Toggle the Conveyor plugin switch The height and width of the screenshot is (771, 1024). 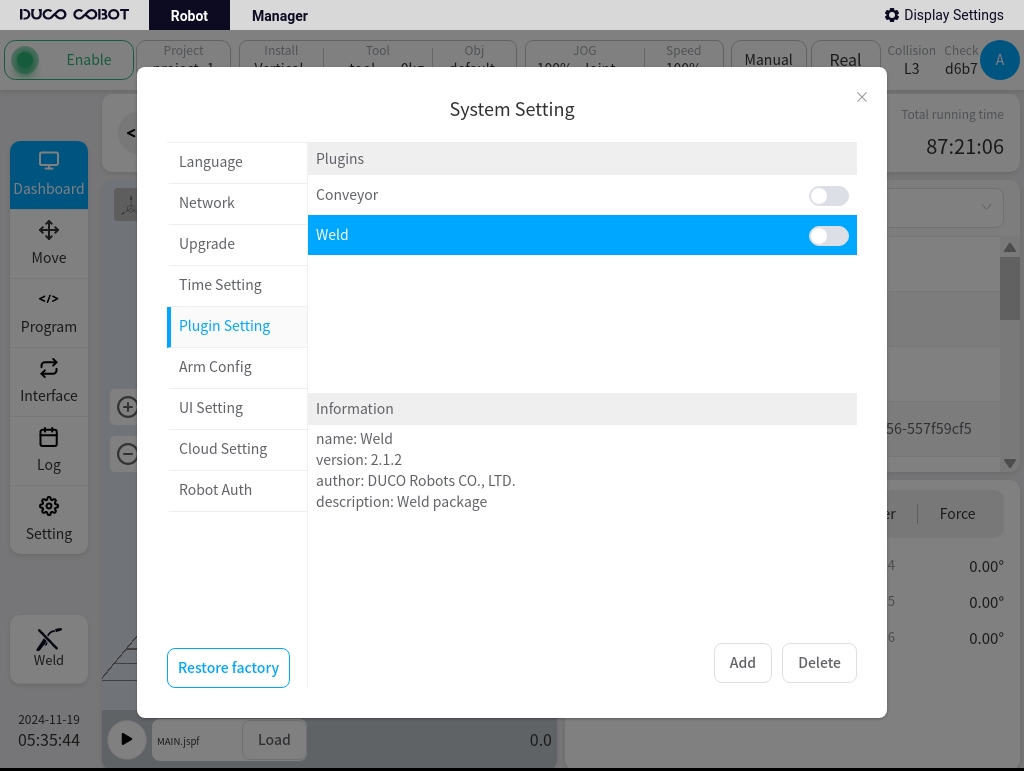[x=829, y=196]
